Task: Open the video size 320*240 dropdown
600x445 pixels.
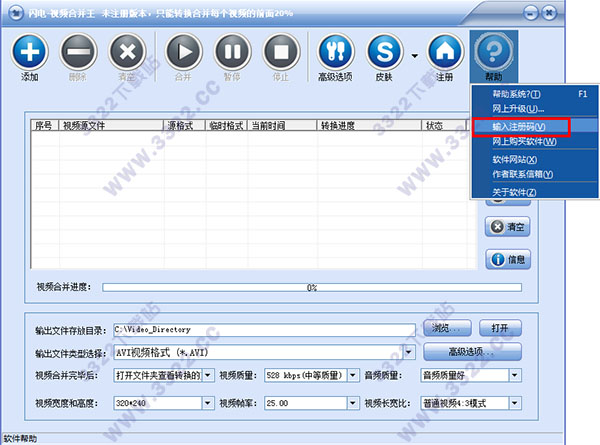Action: click(x=206, y=403)
